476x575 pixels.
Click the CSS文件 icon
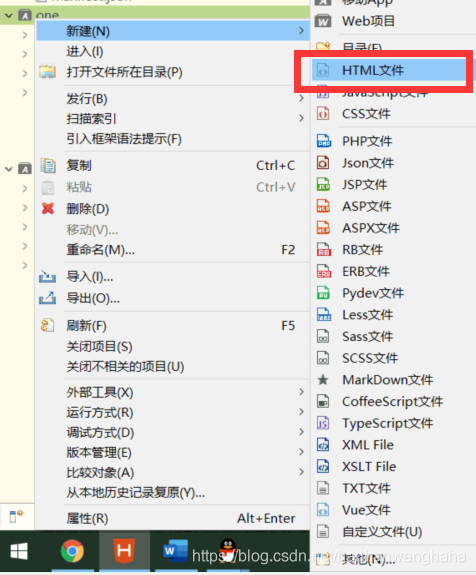[x=323, y=114]
